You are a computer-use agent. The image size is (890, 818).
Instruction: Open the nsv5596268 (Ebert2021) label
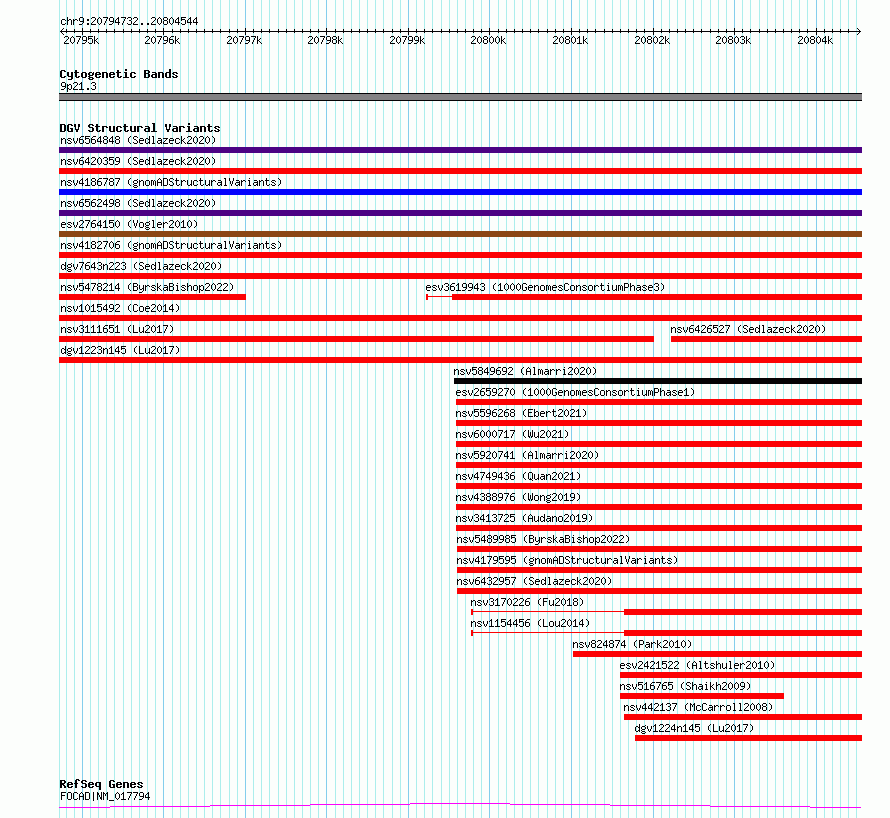click(x=521, y=413)
